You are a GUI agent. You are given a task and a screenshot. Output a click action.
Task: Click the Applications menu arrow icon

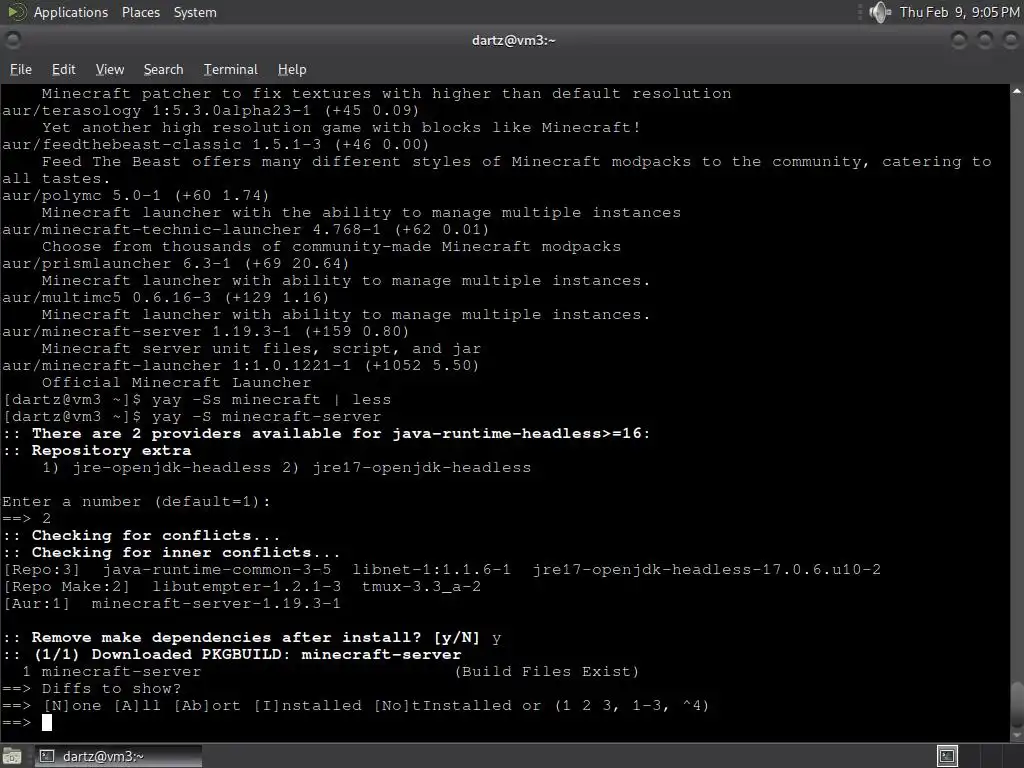point(17,12)
